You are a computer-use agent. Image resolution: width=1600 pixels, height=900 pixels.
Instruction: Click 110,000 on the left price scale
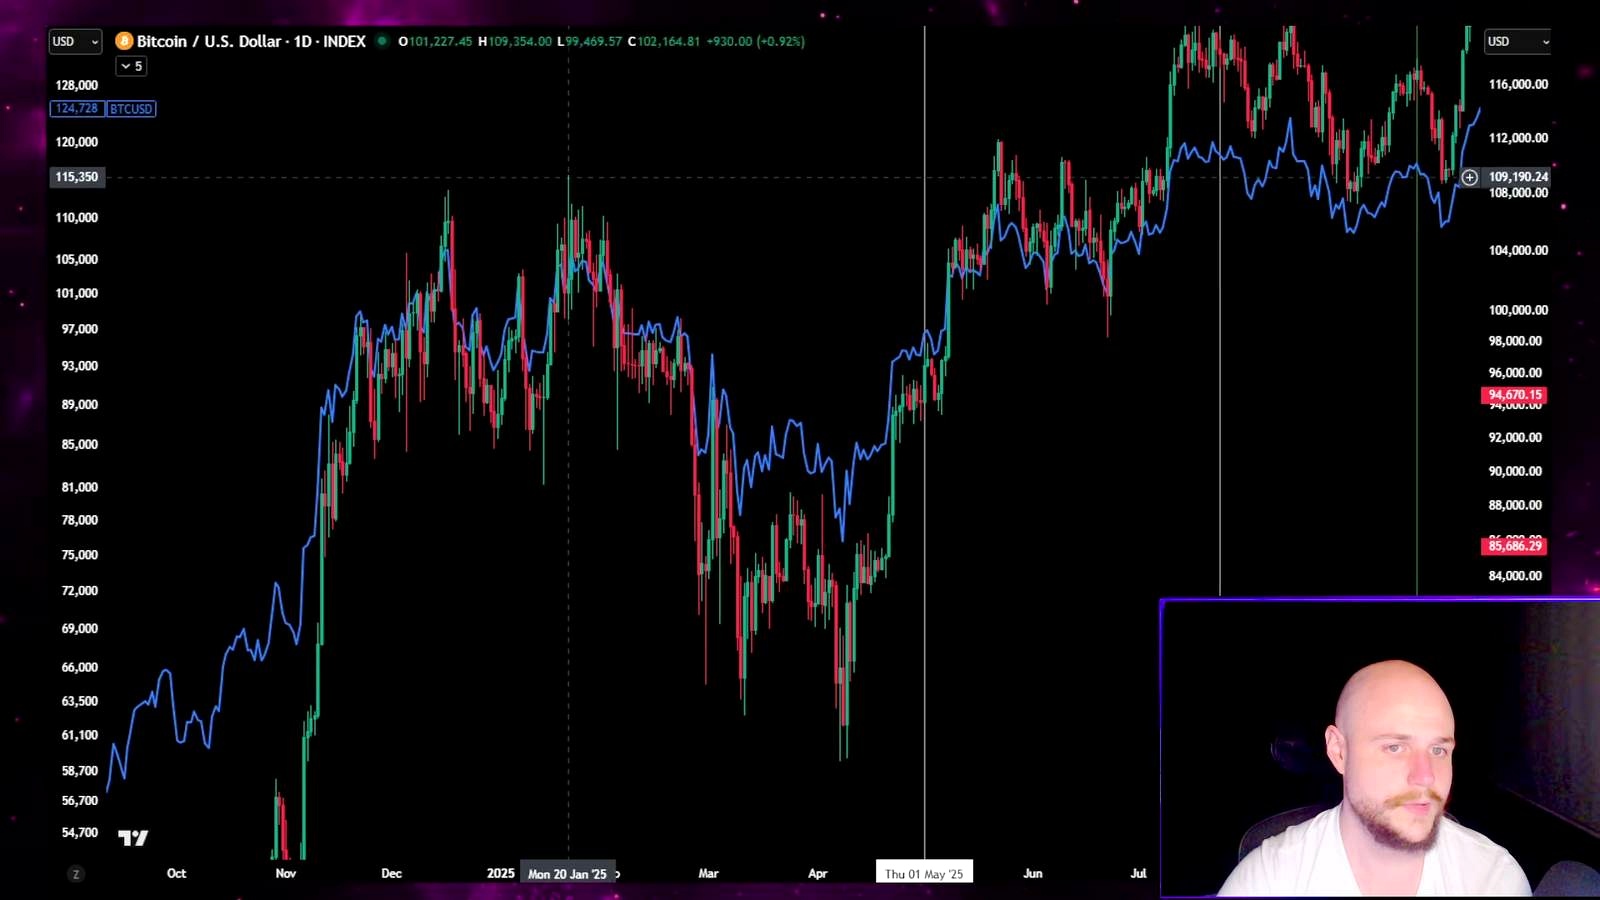(x=77, y=217)
